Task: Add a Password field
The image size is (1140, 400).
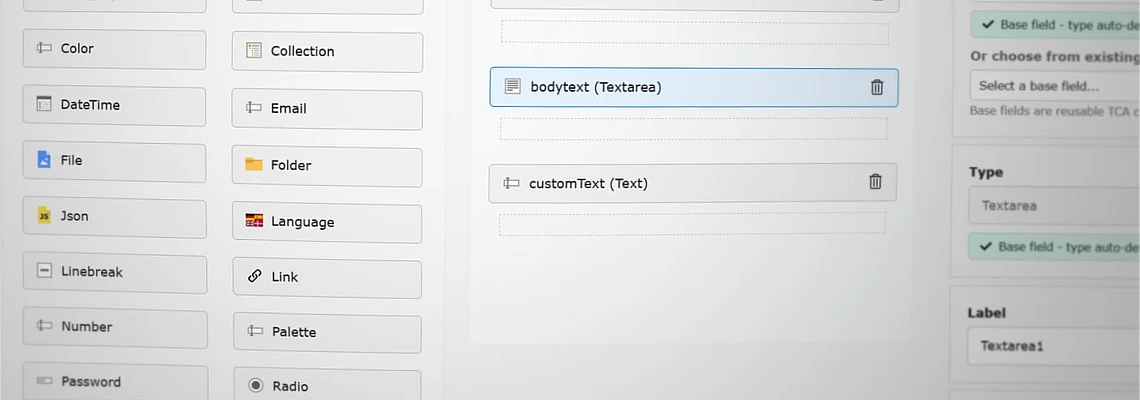Action: (x=116, y=383)
